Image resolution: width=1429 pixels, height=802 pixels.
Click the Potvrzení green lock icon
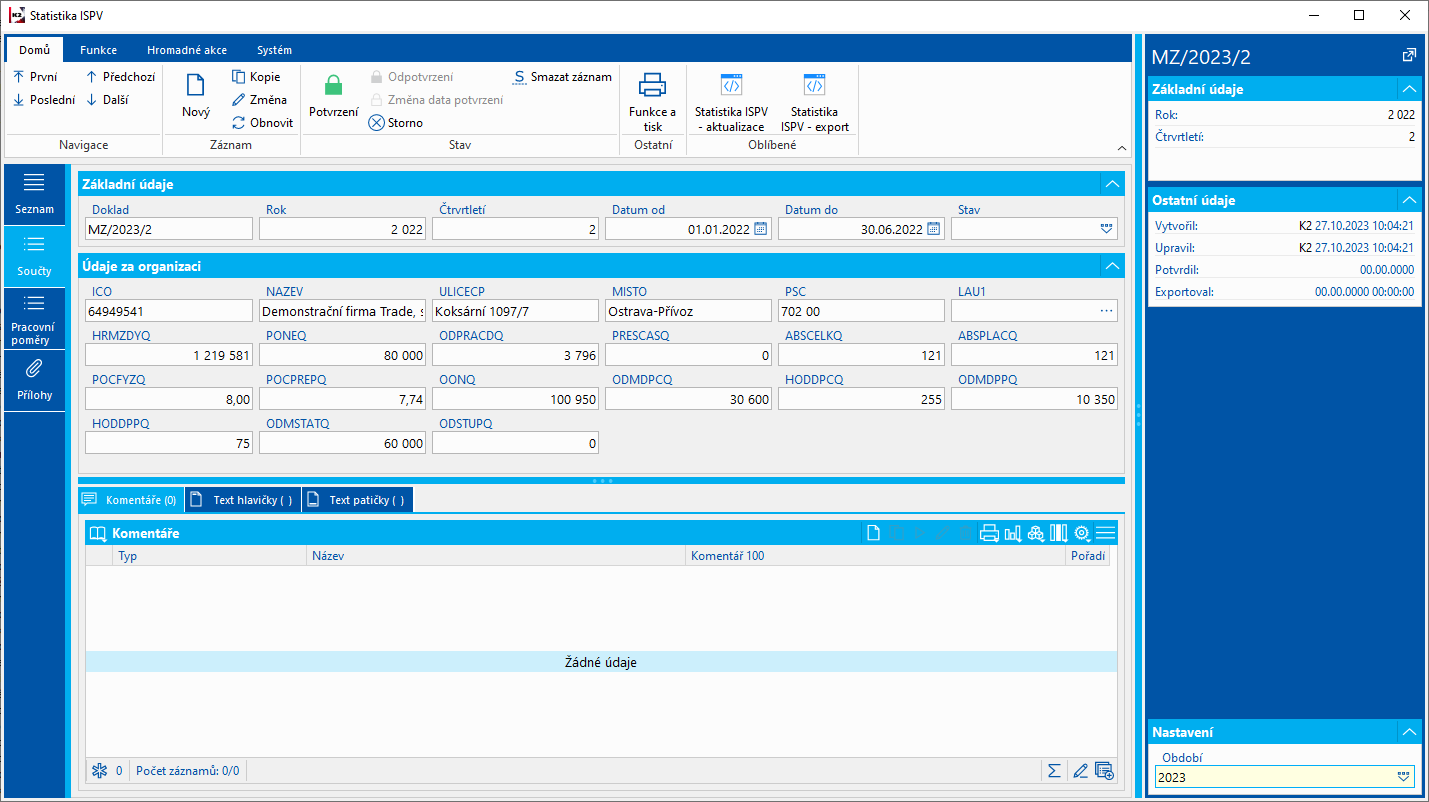coord(333,87)
